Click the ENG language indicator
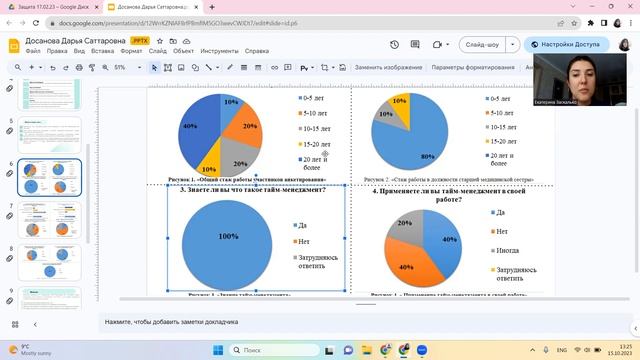The width and height of the screenshot is (640, 360). click(x=562, y=350)
